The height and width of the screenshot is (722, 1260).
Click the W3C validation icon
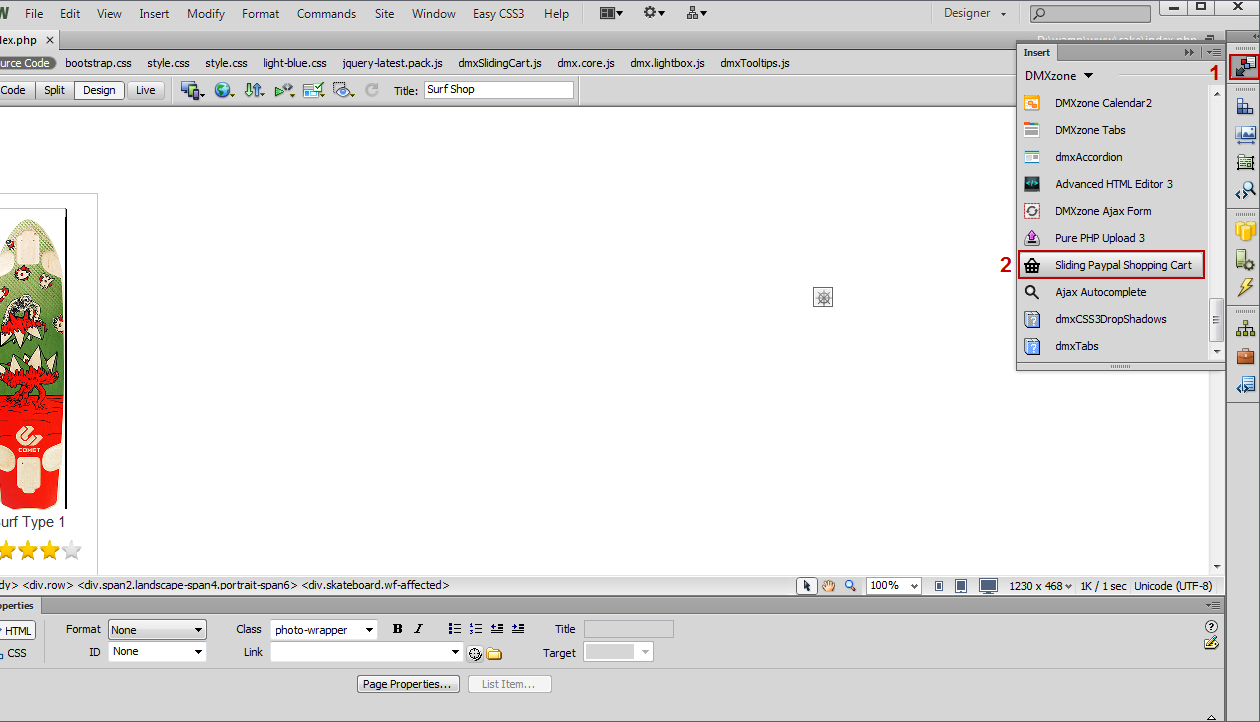click(284, 90)
